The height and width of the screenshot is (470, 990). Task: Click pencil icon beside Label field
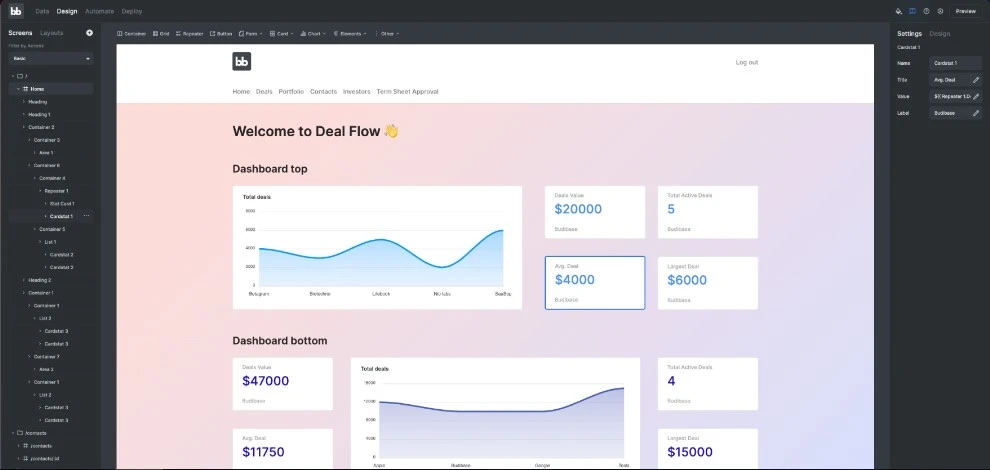[976, 113]
